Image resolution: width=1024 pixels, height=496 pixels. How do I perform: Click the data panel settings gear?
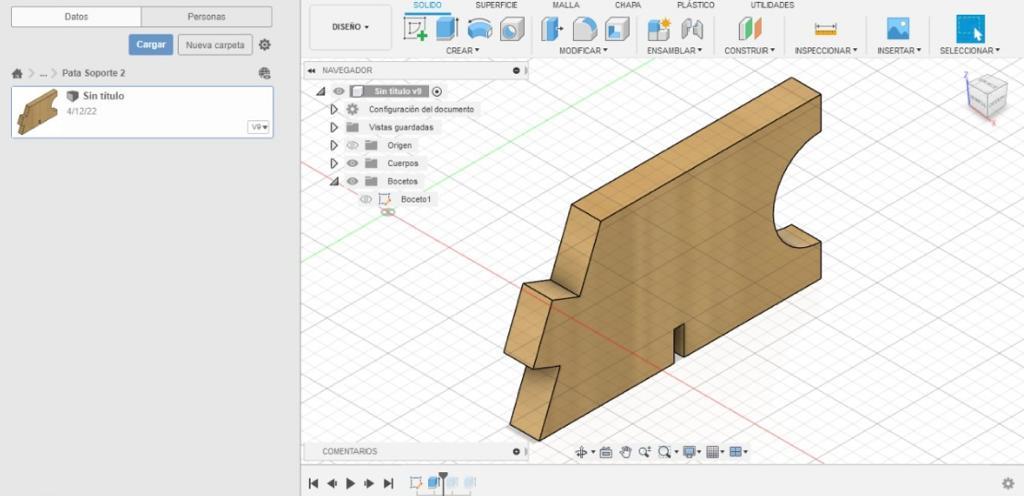point(264,45)
